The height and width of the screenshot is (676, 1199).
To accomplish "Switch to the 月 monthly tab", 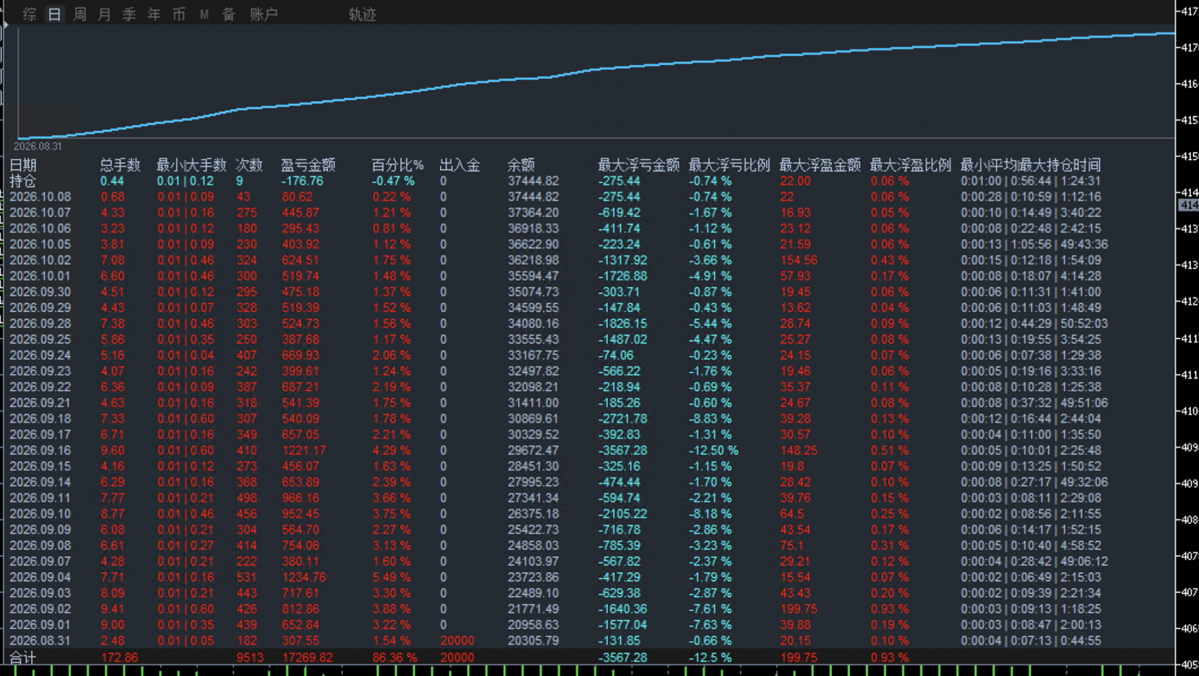I will [x=105, y=14].
